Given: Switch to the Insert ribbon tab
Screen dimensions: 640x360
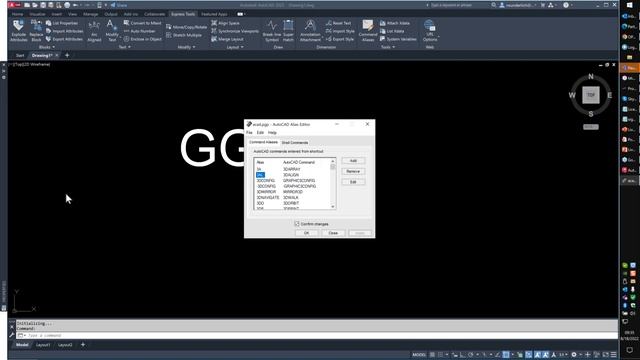Looking at the screenshot, I should click(56, 14).
